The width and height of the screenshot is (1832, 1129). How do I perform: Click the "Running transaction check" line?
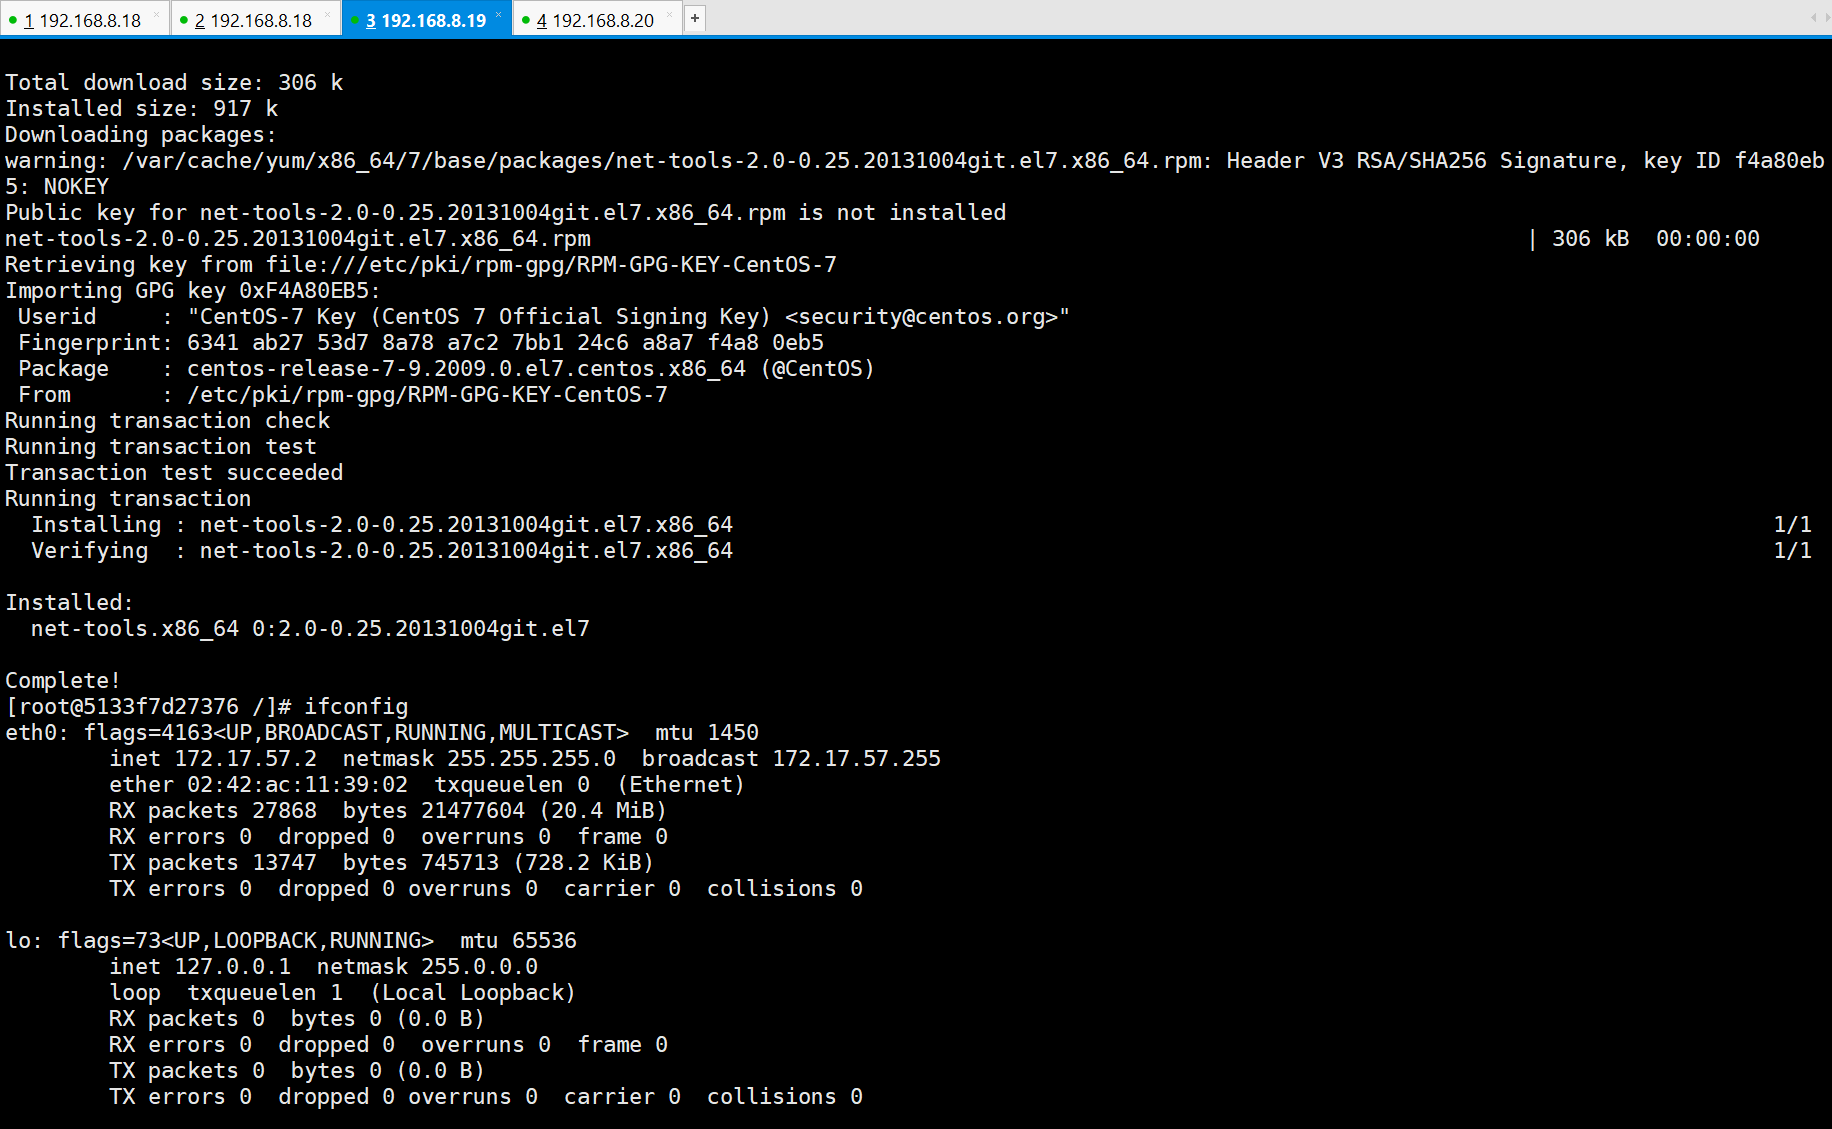[x=168, y=421]
